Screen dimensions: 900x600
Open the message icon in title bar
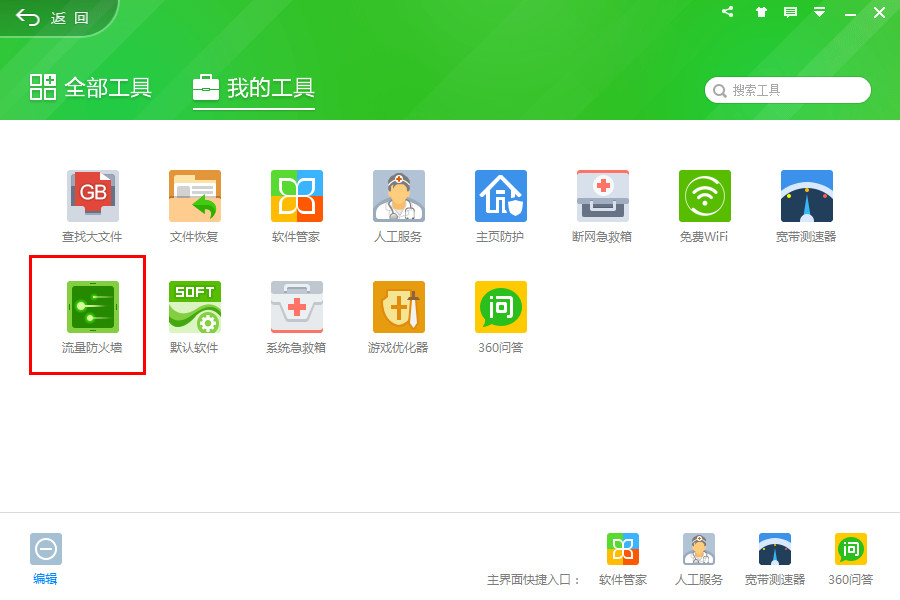[x=791, y=12]
